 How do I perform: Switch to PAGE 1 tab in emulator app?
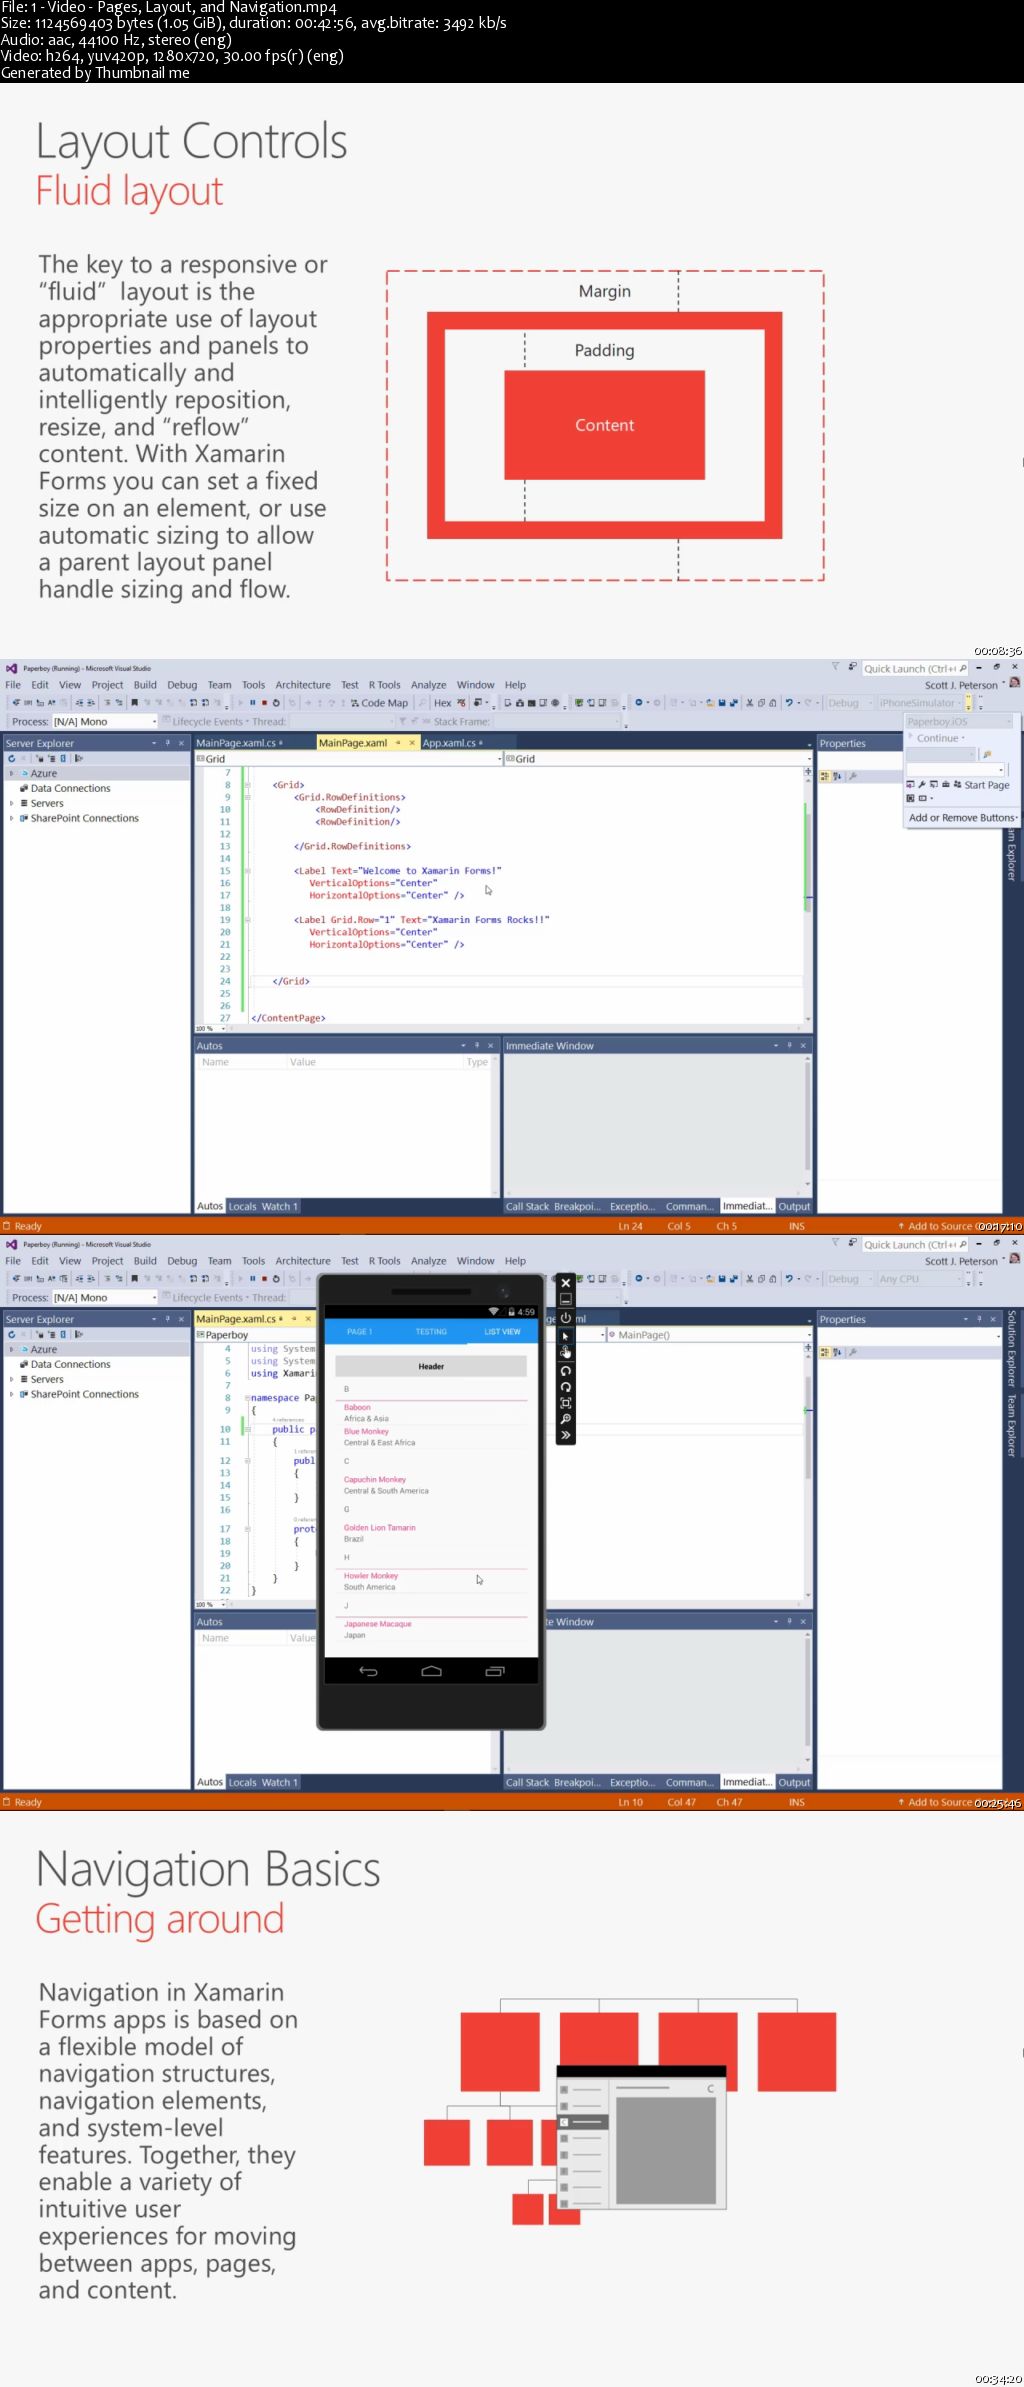[x=359, y=1332]
